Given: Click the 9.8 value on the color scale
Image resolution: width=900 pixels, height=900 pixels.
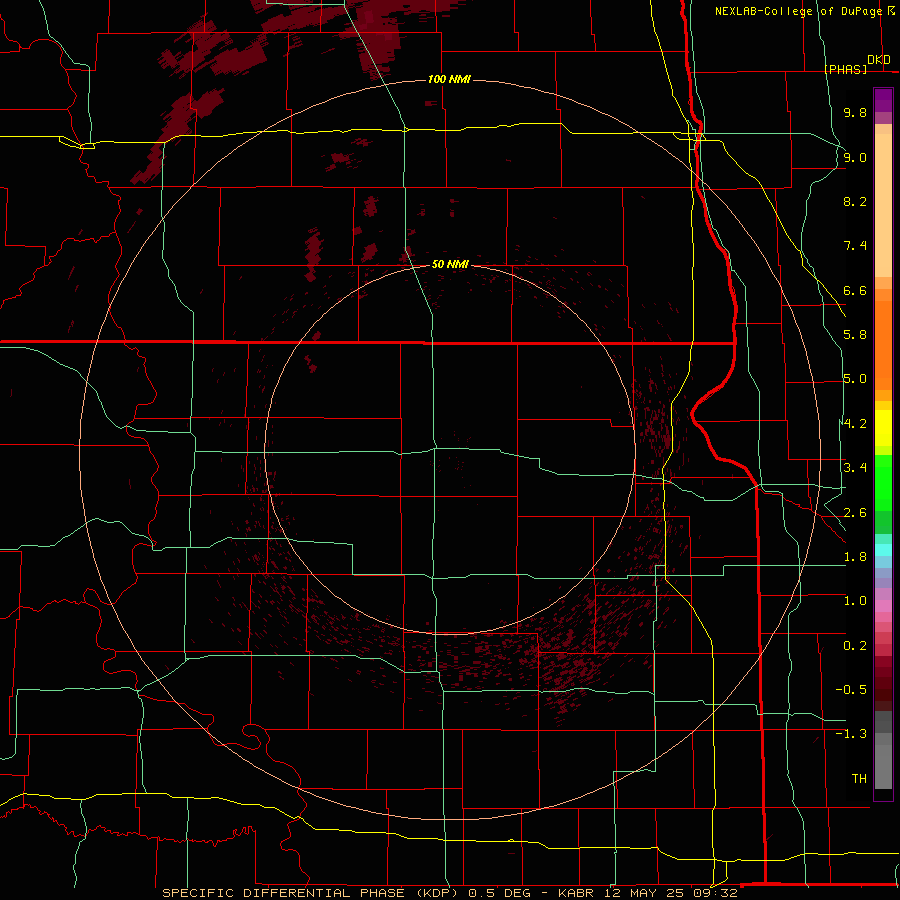Looking at the screenshot, I should point(855,112).
